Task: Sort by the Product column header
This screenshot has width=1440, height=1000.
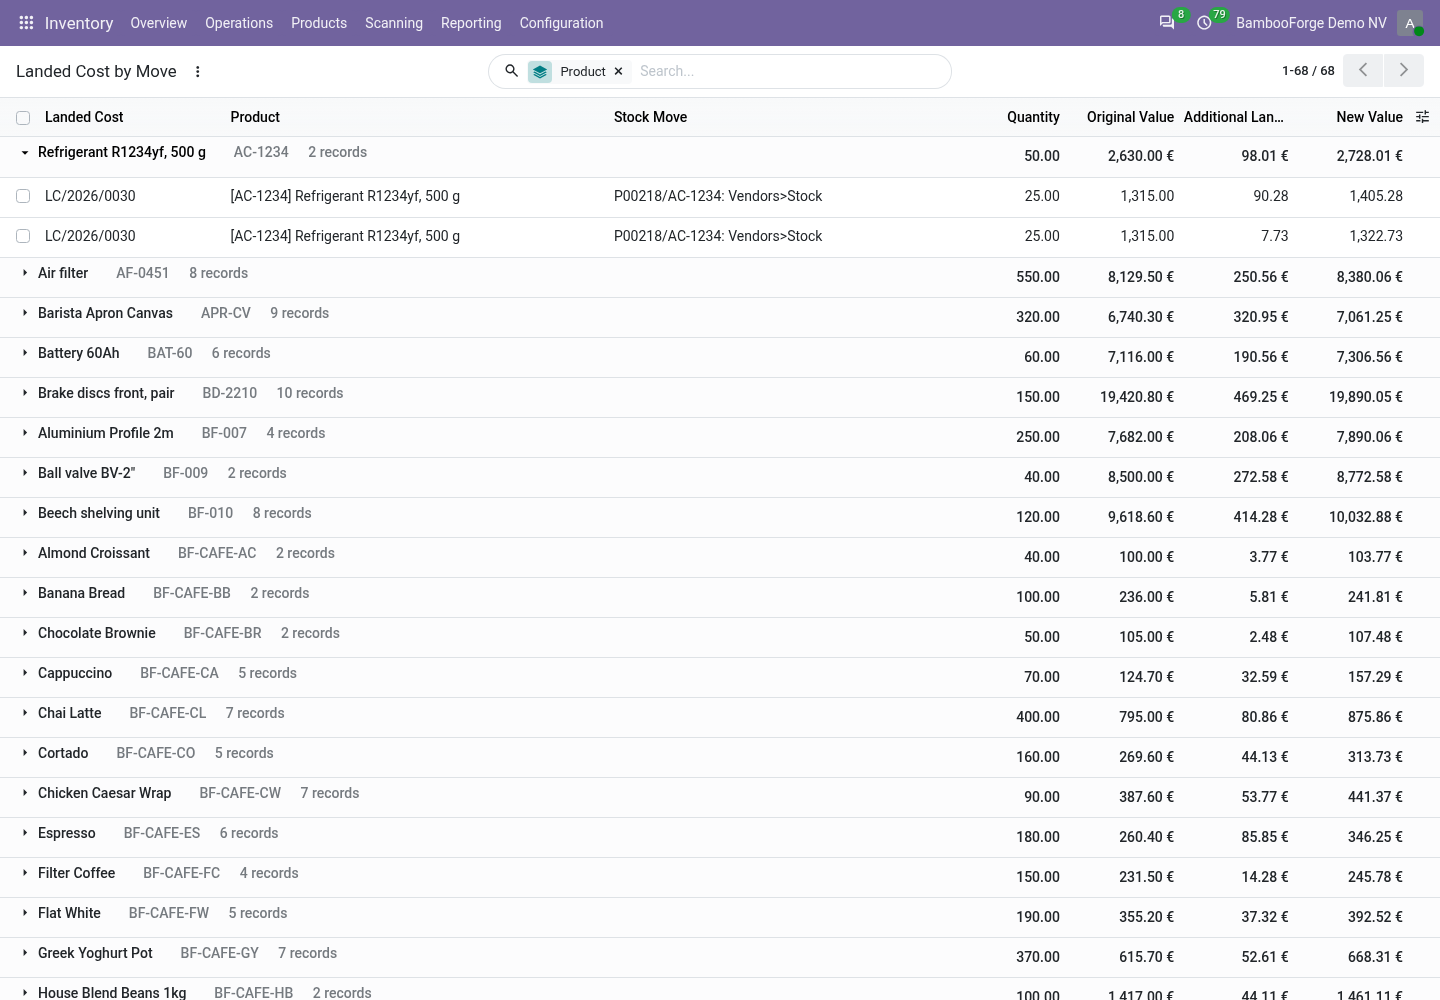Action: point(255,117)
